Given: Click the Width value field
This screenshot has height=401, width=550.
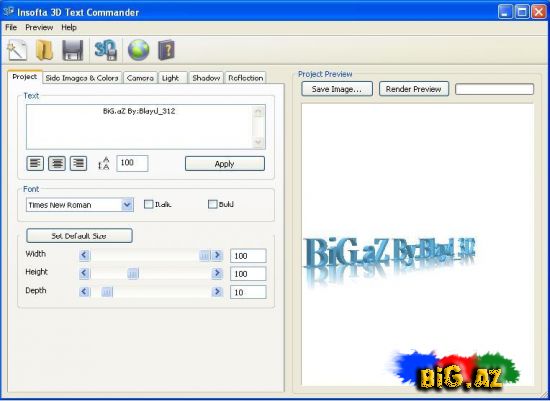Looking at the screenshot, I should [x=248, y=256].
